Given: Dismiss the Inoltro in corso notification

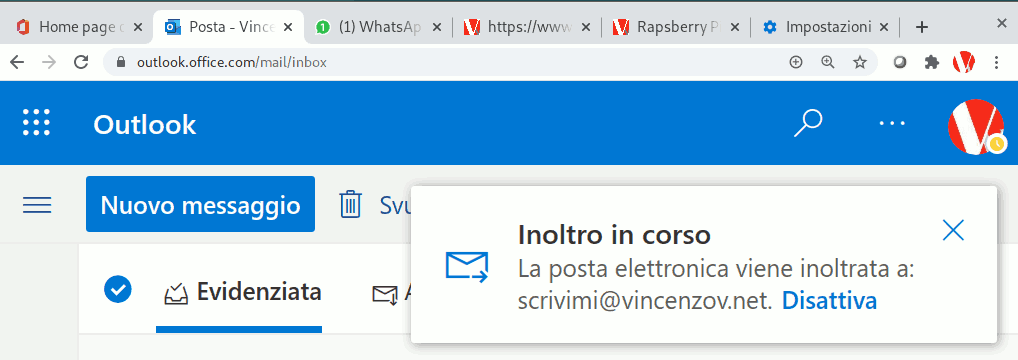Looking at the screenshot, I should pos(953,230).
